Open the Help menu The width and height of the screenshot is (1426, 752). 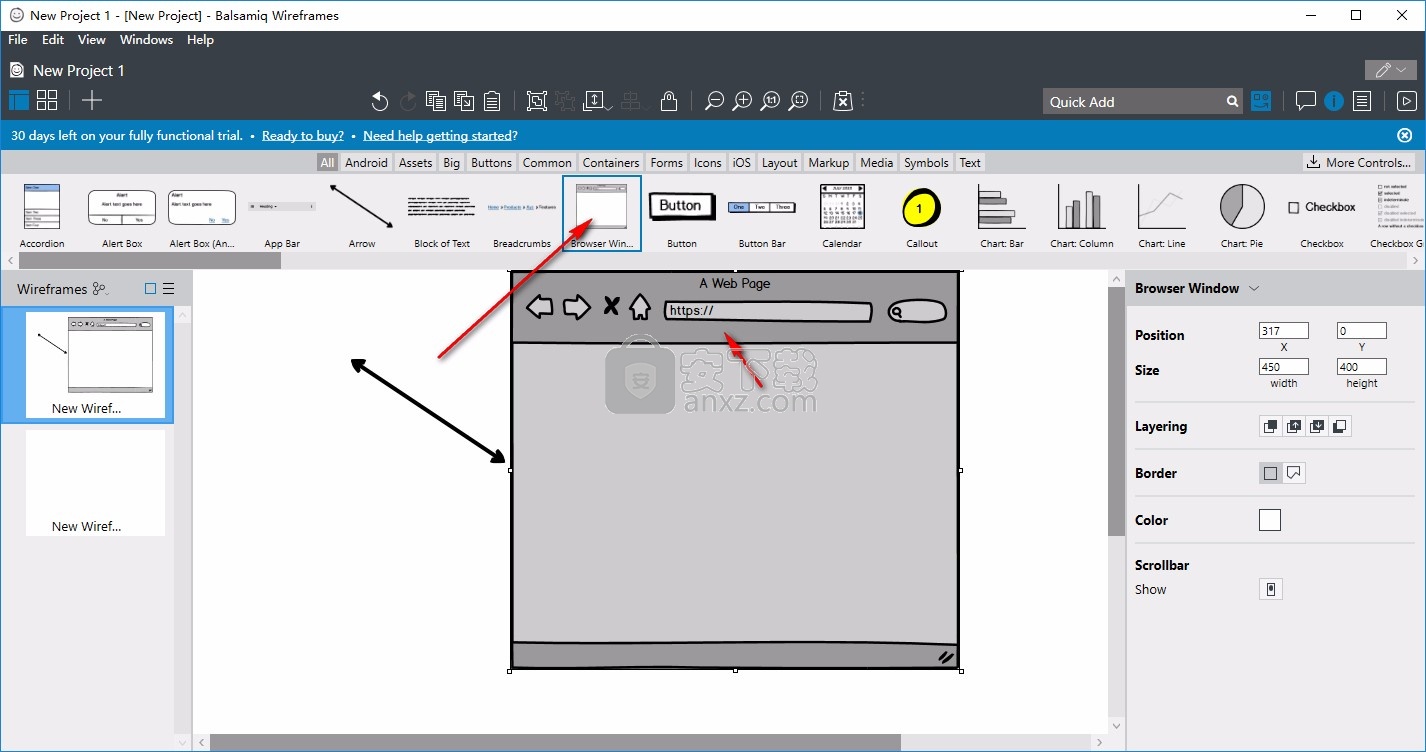click(x=200, y=40)
